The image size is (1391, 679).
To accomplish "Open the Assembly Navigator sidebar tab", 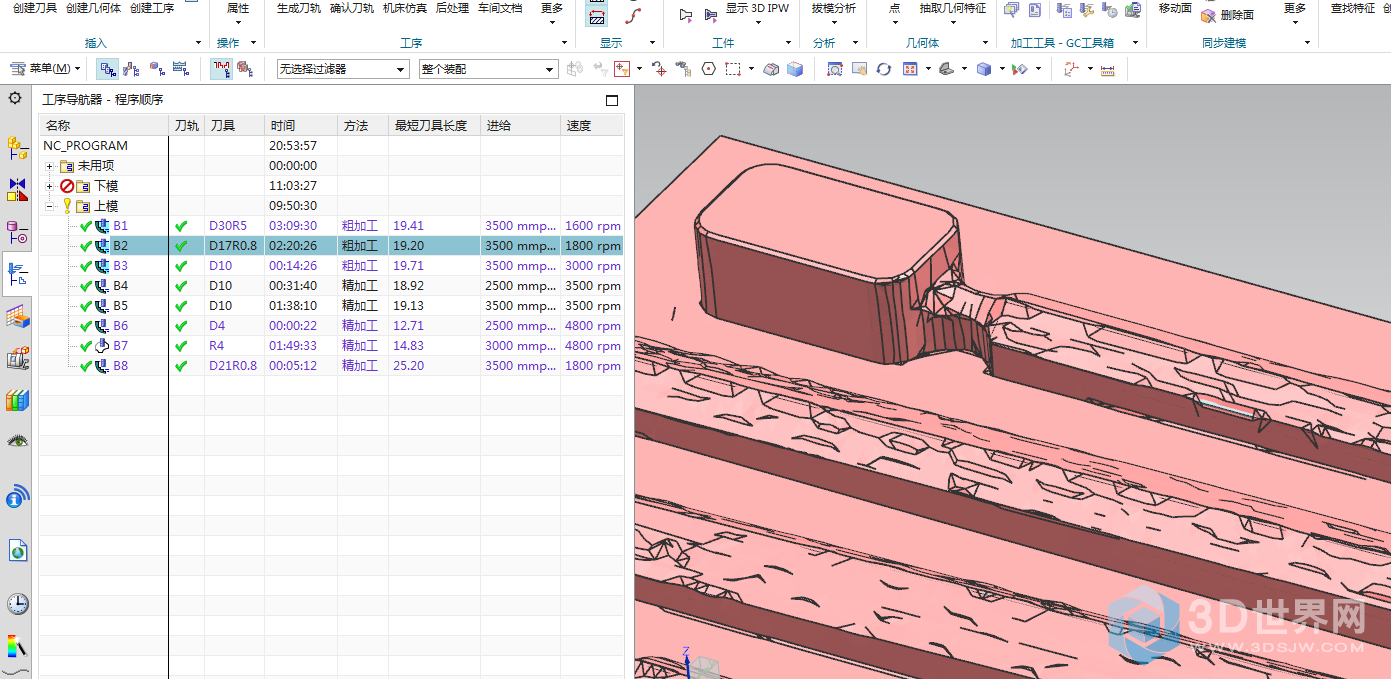I will tap(17, 149).
